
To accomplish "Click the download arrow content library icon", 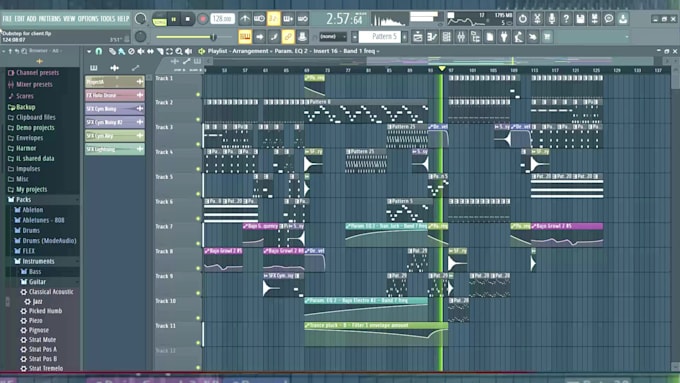I will [x=623, y=19].
